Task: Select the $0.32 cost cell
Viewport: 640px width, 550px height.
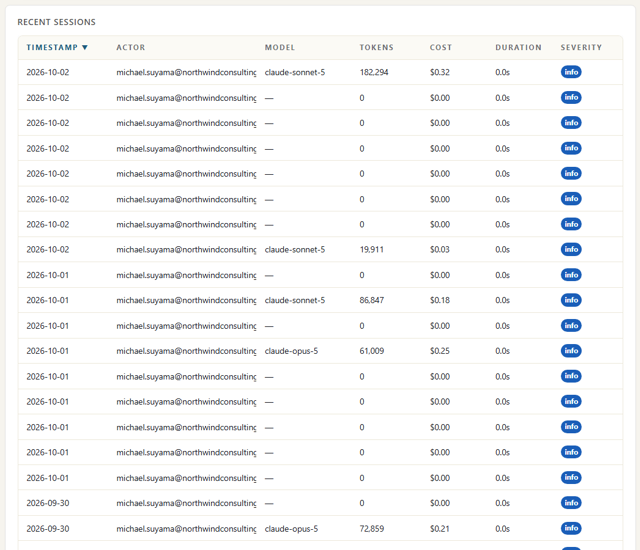Action: click(x=440, y=72)
